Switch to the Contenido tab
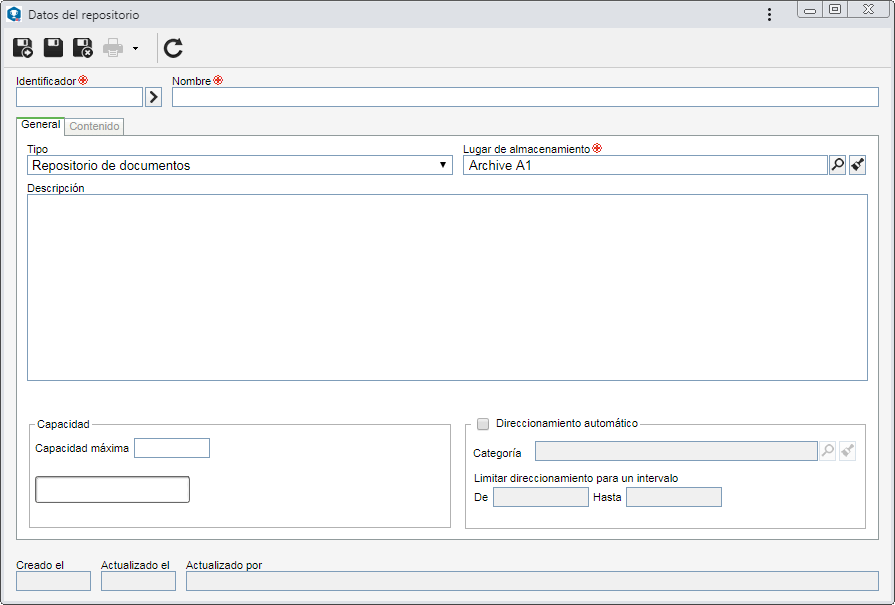Viewport: 895px width, 605px height. coord(94,126)
